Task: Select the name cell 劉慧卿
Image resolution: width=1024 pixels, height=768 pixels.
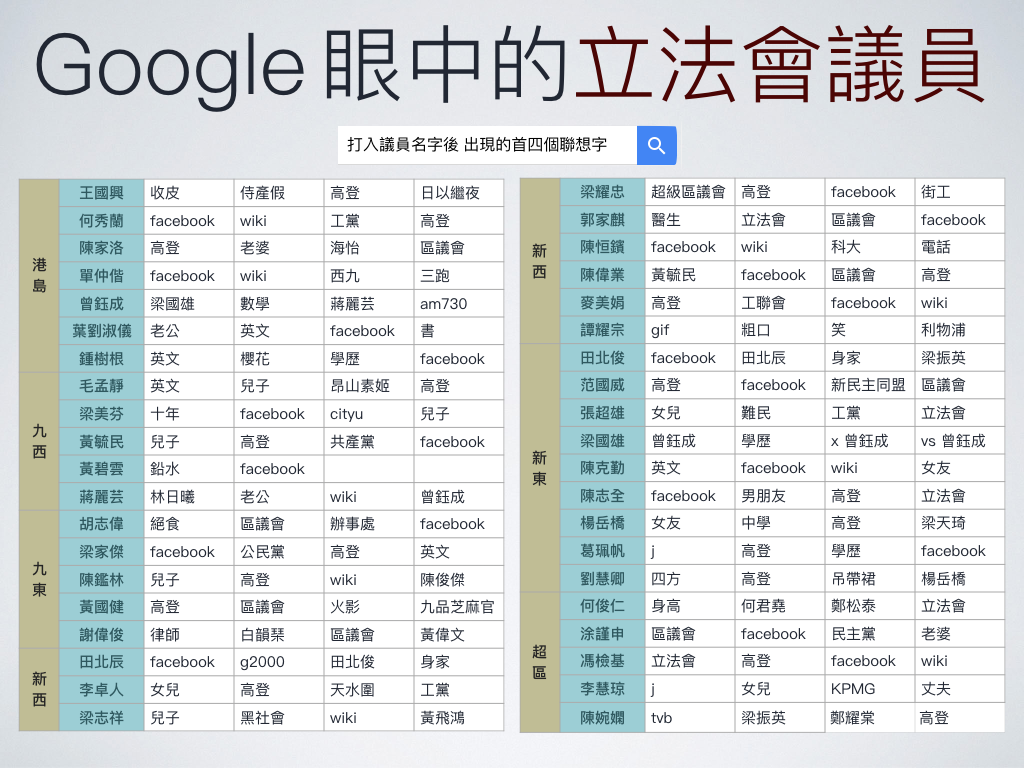Action: tap(602, 579)
